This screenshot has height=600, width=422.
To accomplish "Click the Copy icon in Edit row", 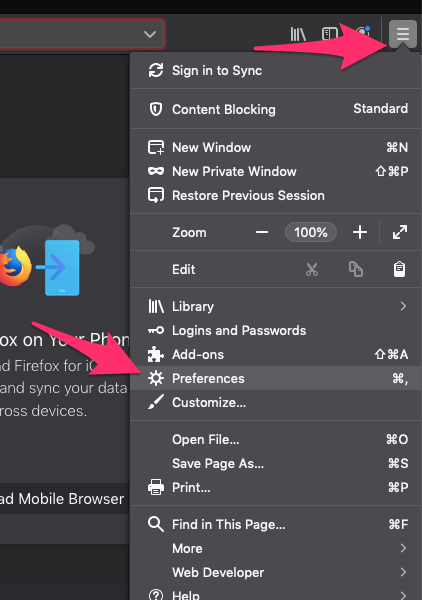I will point(356,269).
